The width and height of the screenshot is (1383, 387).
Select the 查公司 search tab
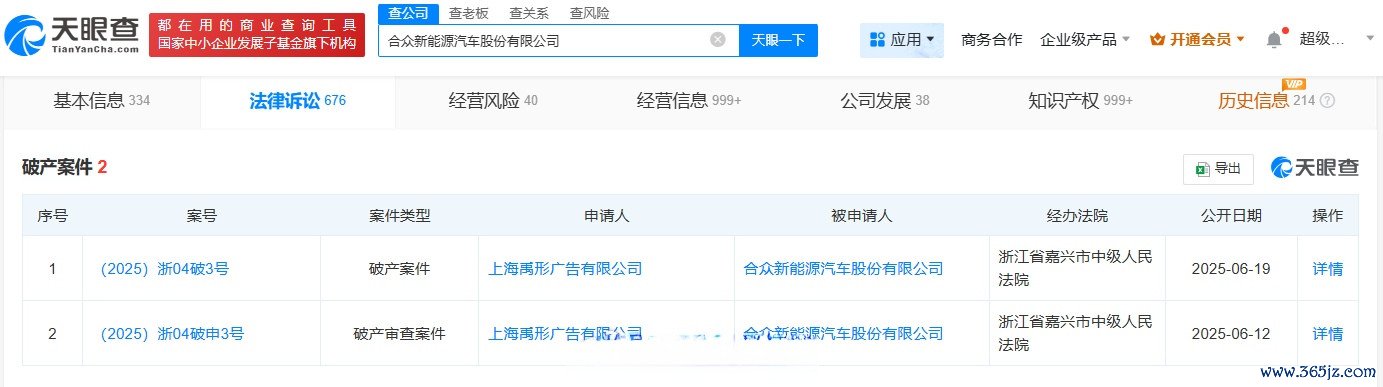tap(408, 13)
